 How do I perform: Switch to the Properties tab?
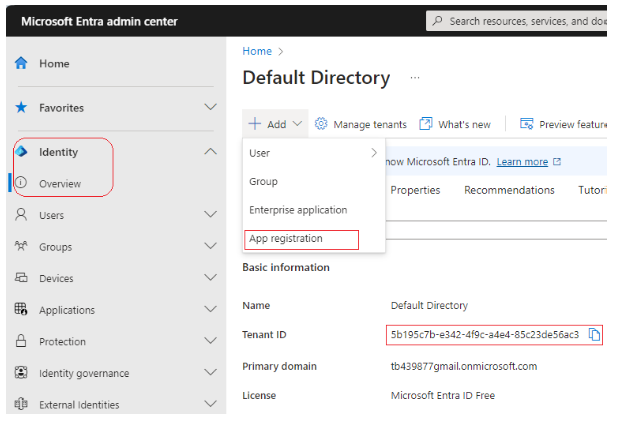click(x=415, y=190)
